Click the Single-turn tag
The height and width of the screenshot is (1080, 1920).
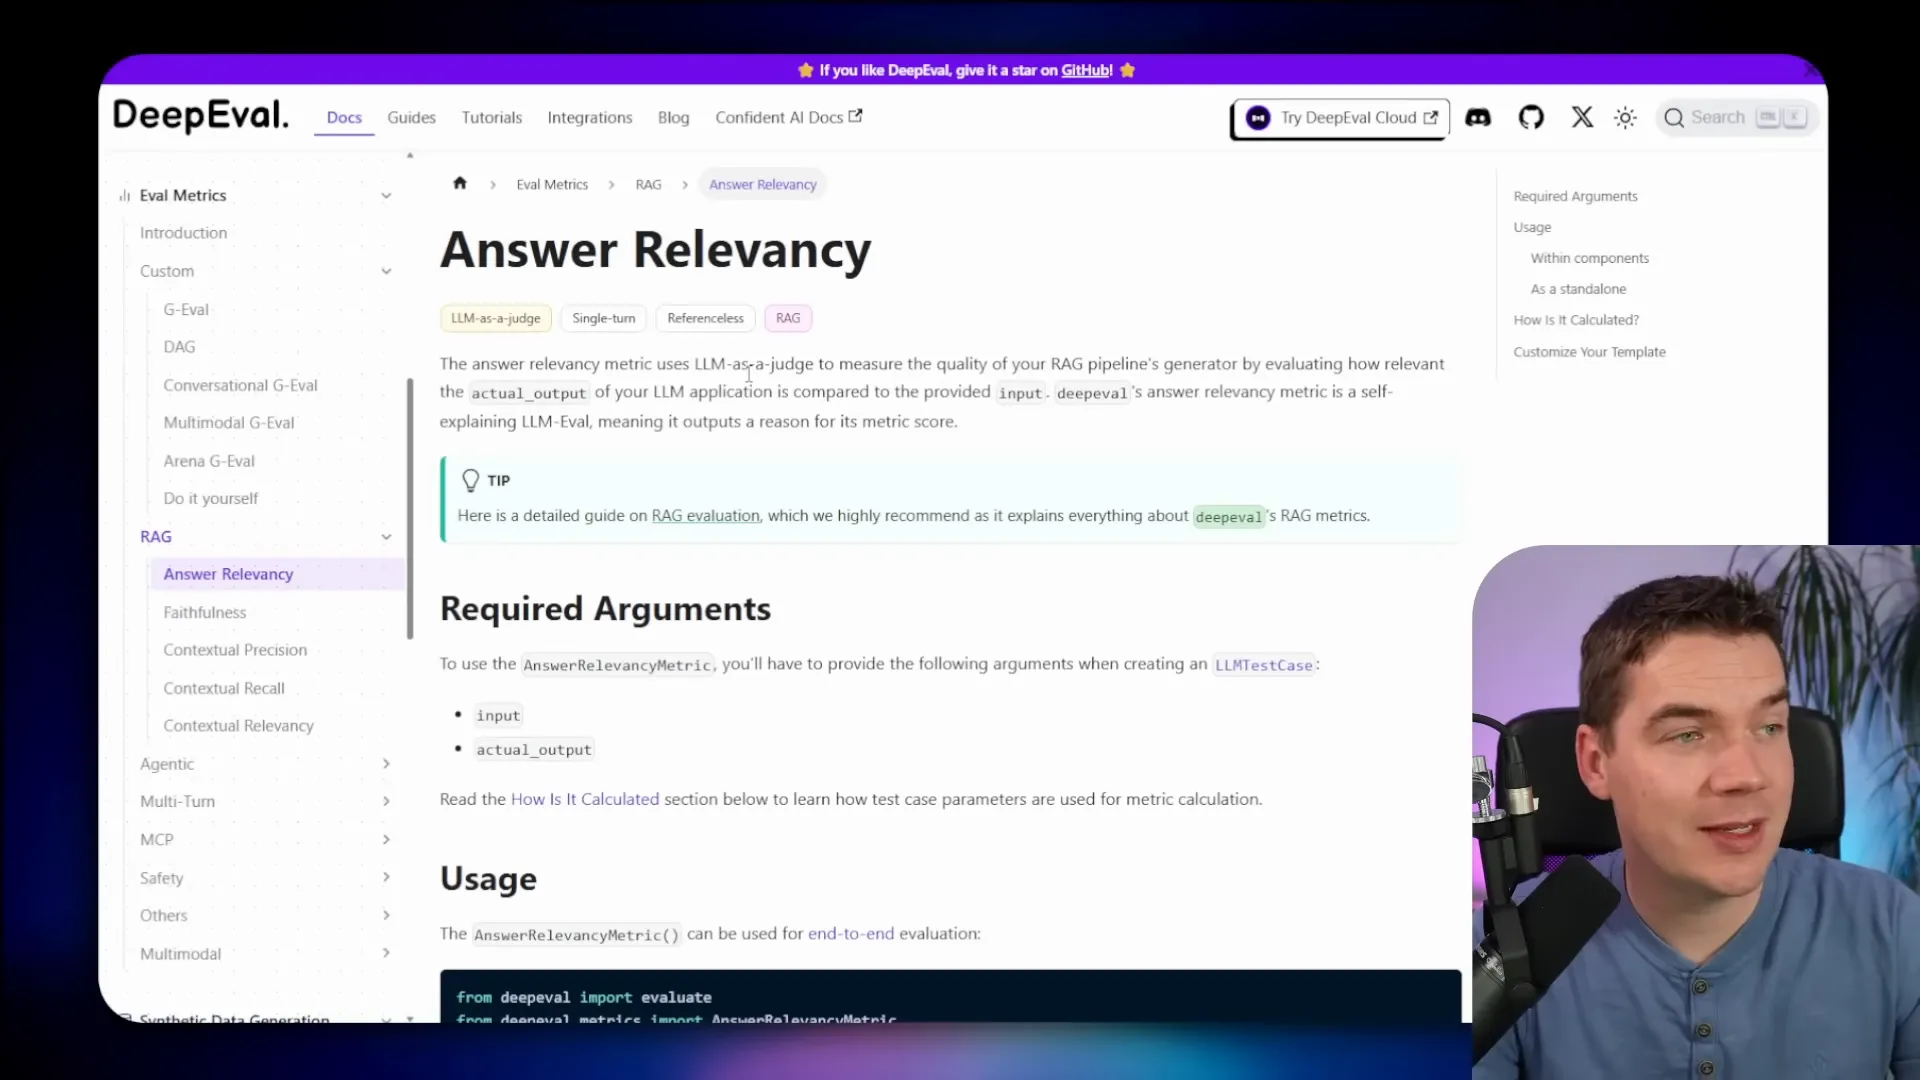604,318
